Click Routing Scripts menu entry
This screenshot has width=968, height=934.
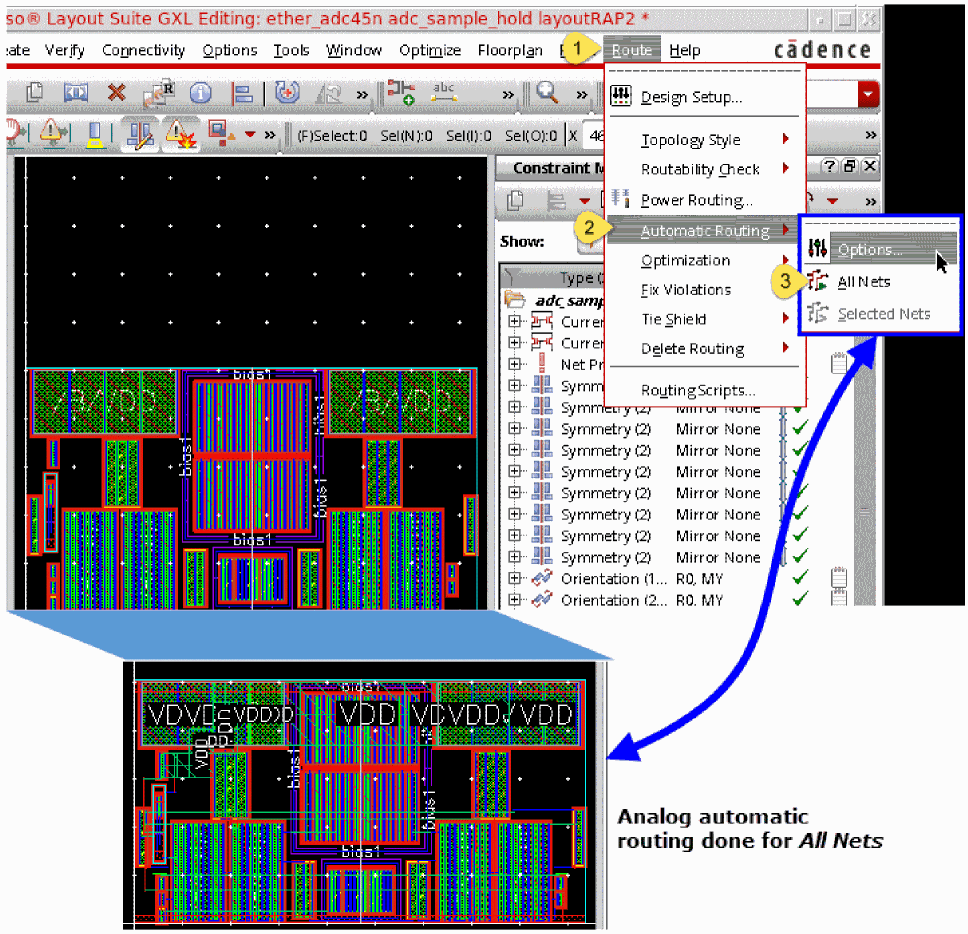698,391
